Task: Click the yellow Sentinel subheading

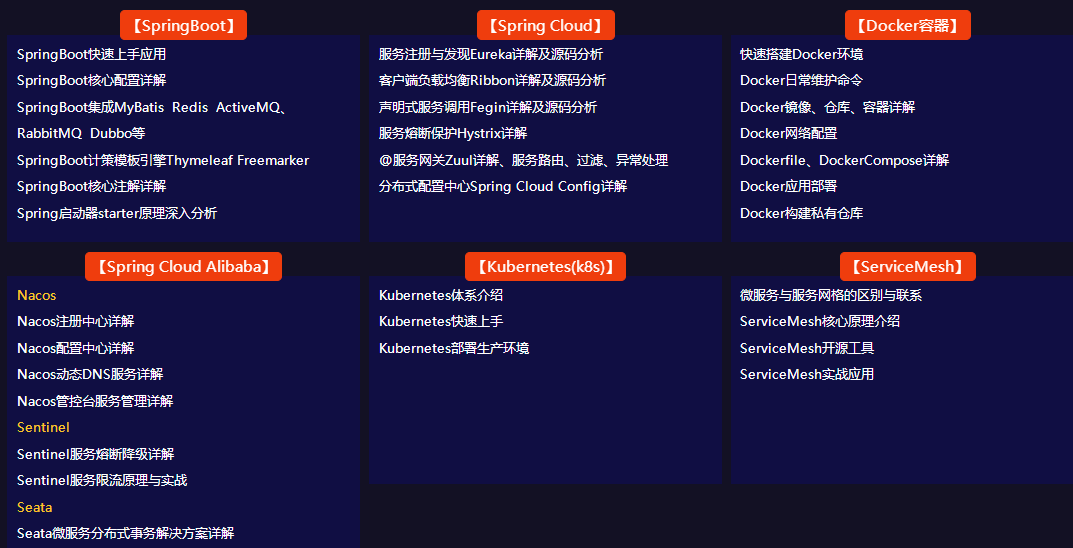Action: (x=43, y=427)
